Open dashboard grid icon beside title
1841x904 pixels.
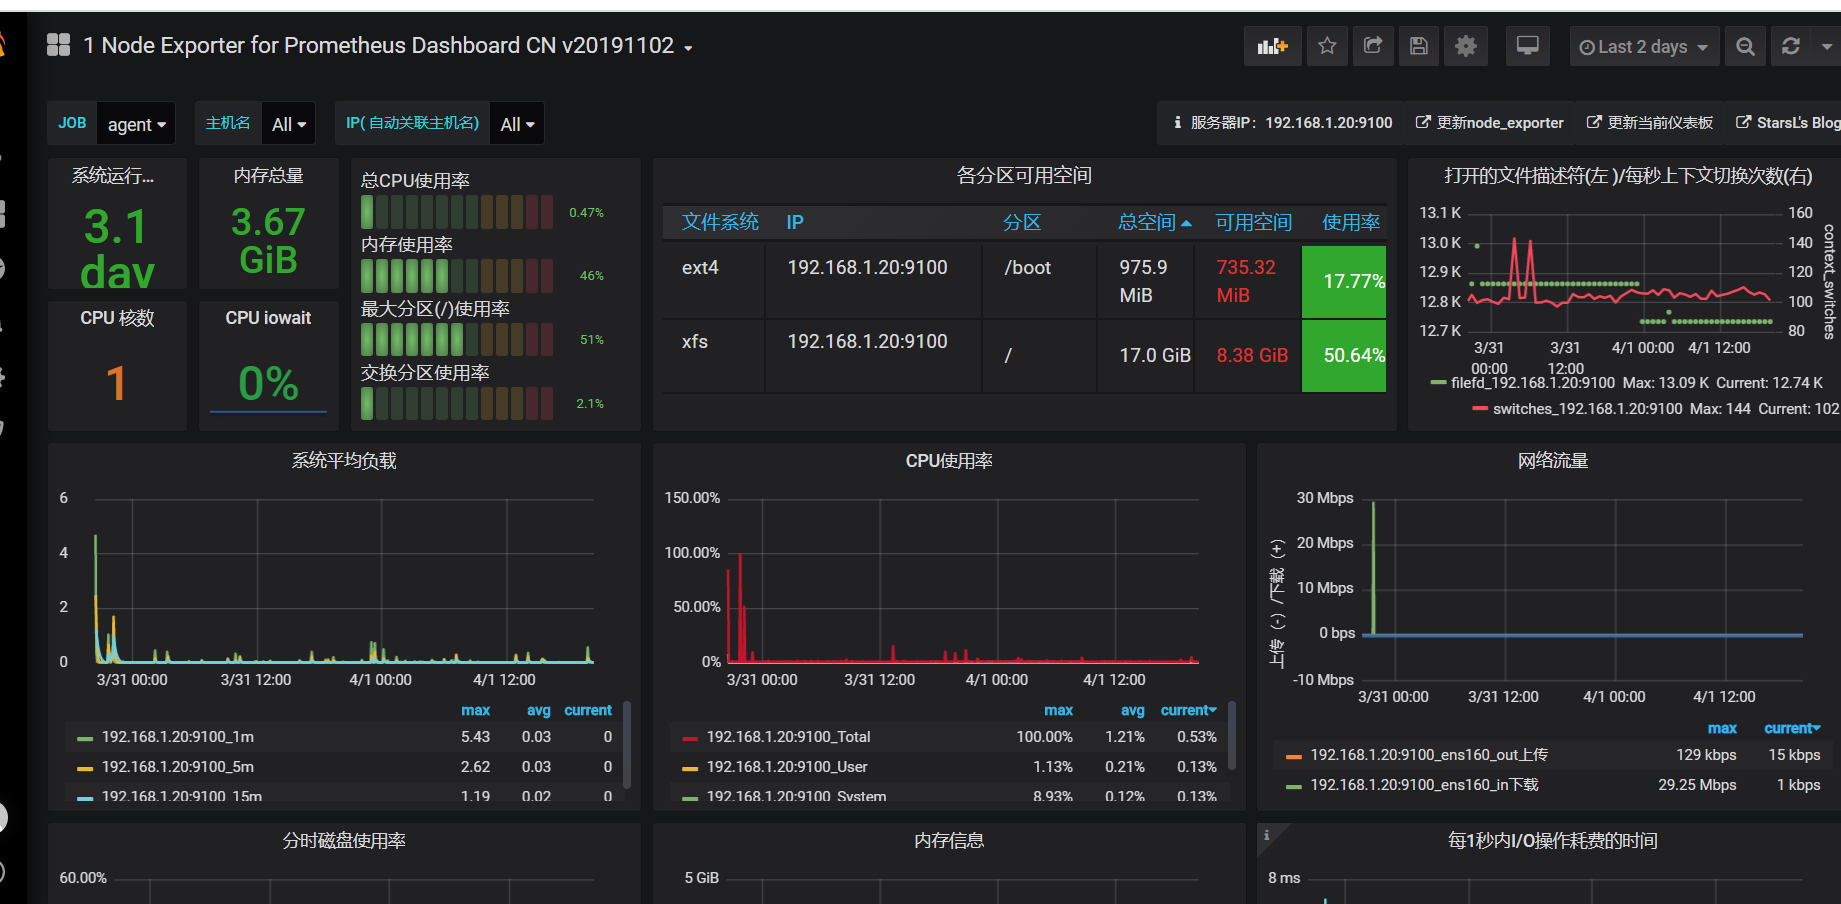59,45
